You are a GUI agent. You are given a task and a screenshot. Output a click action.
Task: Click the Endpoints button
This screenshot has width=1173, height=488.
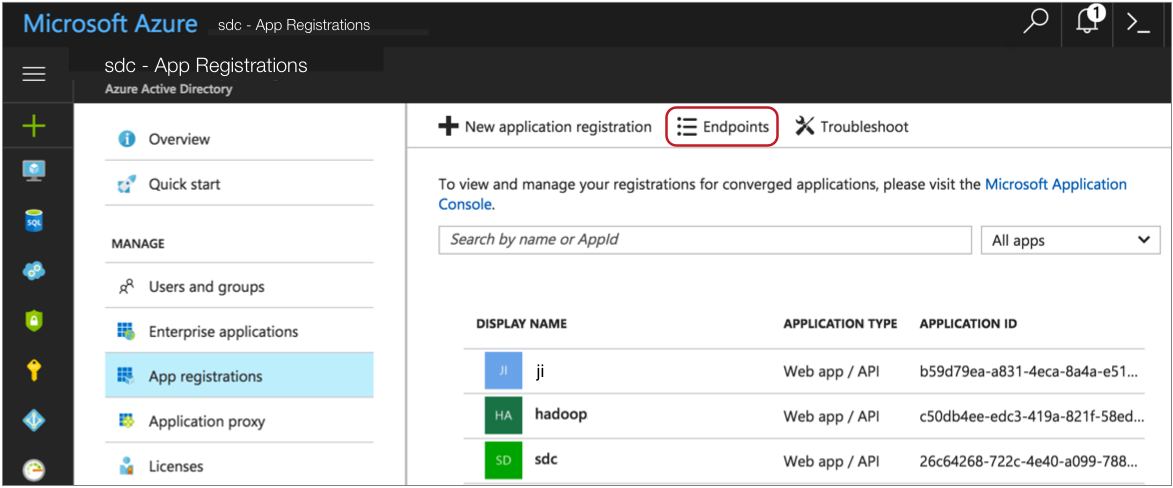click(722, 127)
